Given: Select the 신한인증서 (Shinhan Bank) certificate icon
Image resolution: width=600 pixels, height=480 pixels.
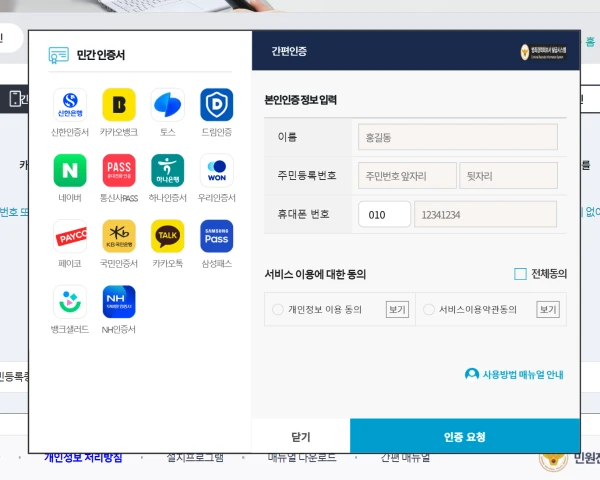Looking at the screenshot, I should click(x=70, y=105).
